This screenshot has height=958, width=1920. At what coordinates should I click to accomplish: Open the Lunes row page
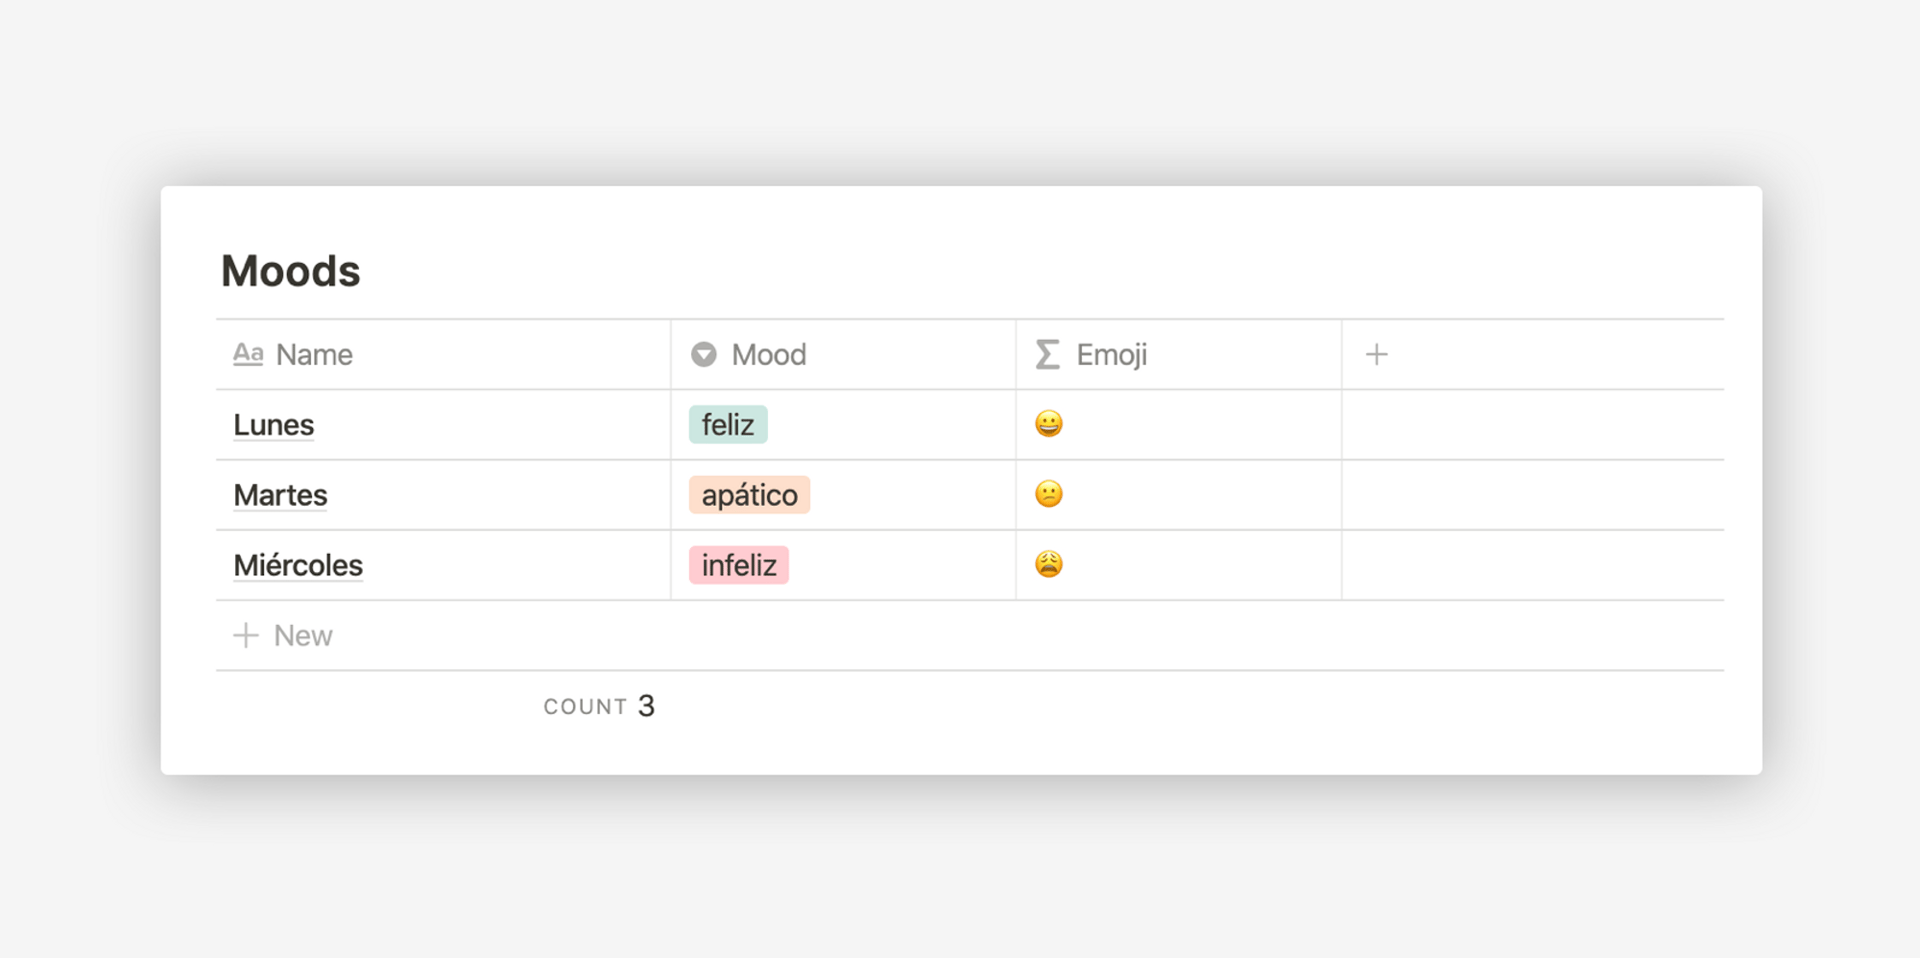[x=272, y=424]
